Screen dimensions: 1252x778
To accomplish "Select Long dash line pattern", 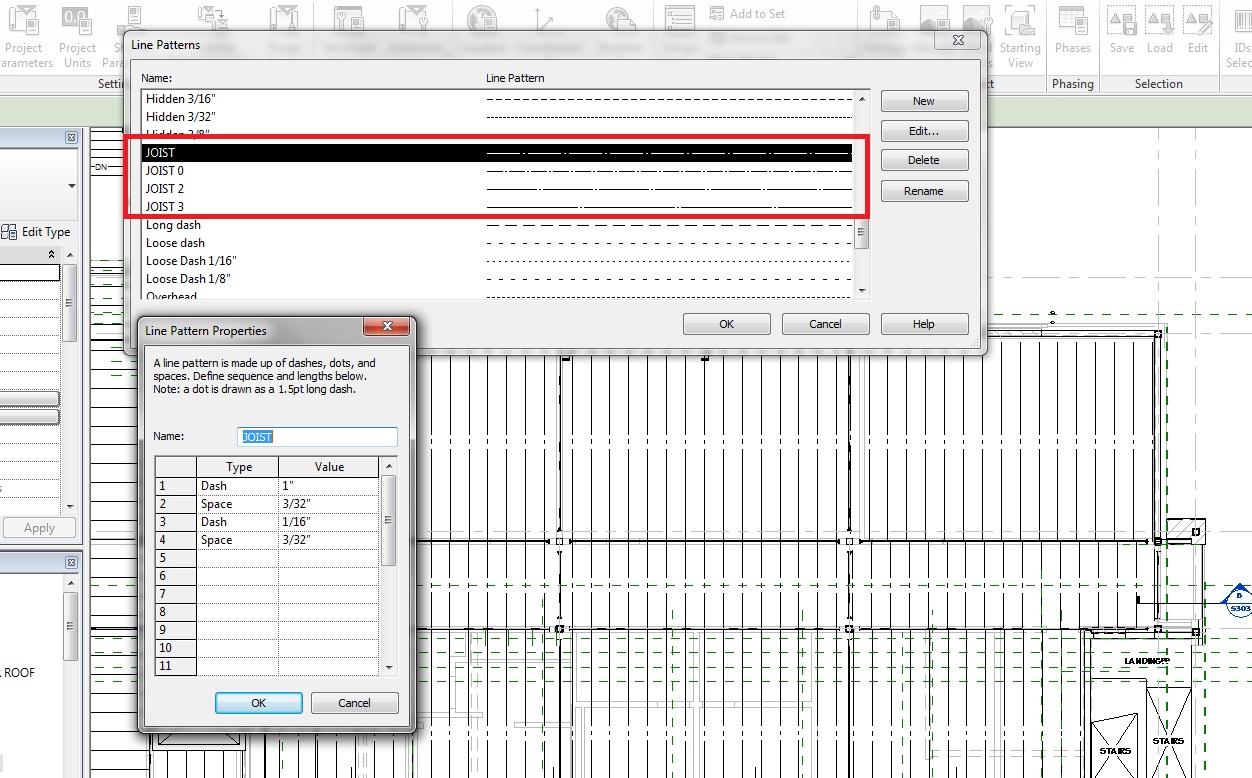I will click(497, 225).
